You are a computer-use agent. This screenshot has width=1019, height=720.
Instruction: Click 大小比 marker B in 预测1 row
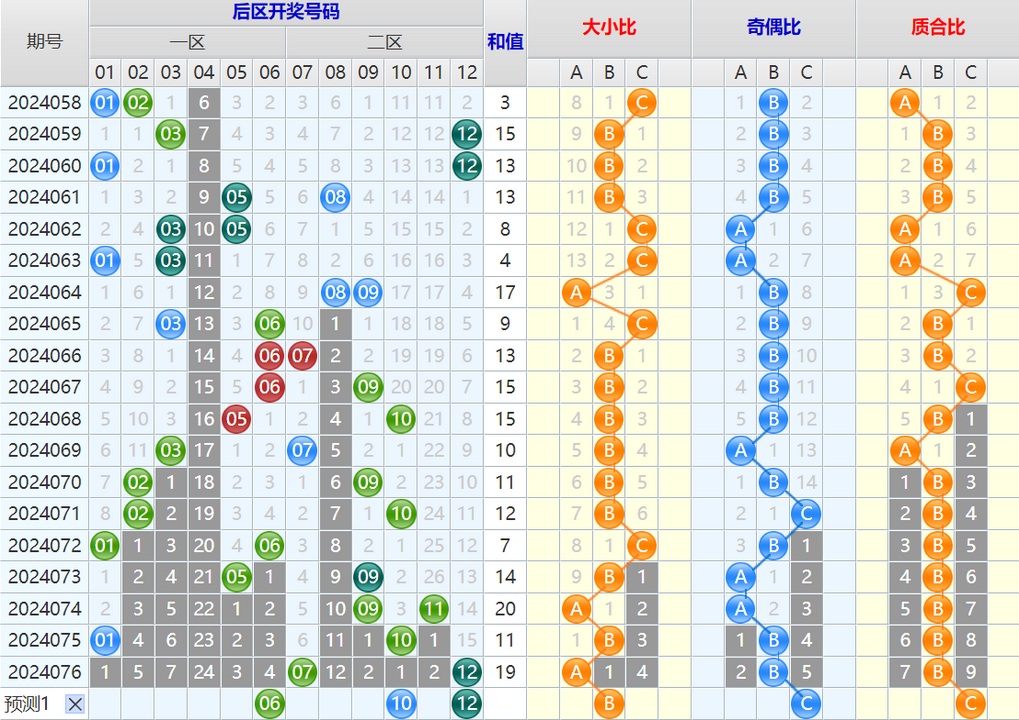609,704
